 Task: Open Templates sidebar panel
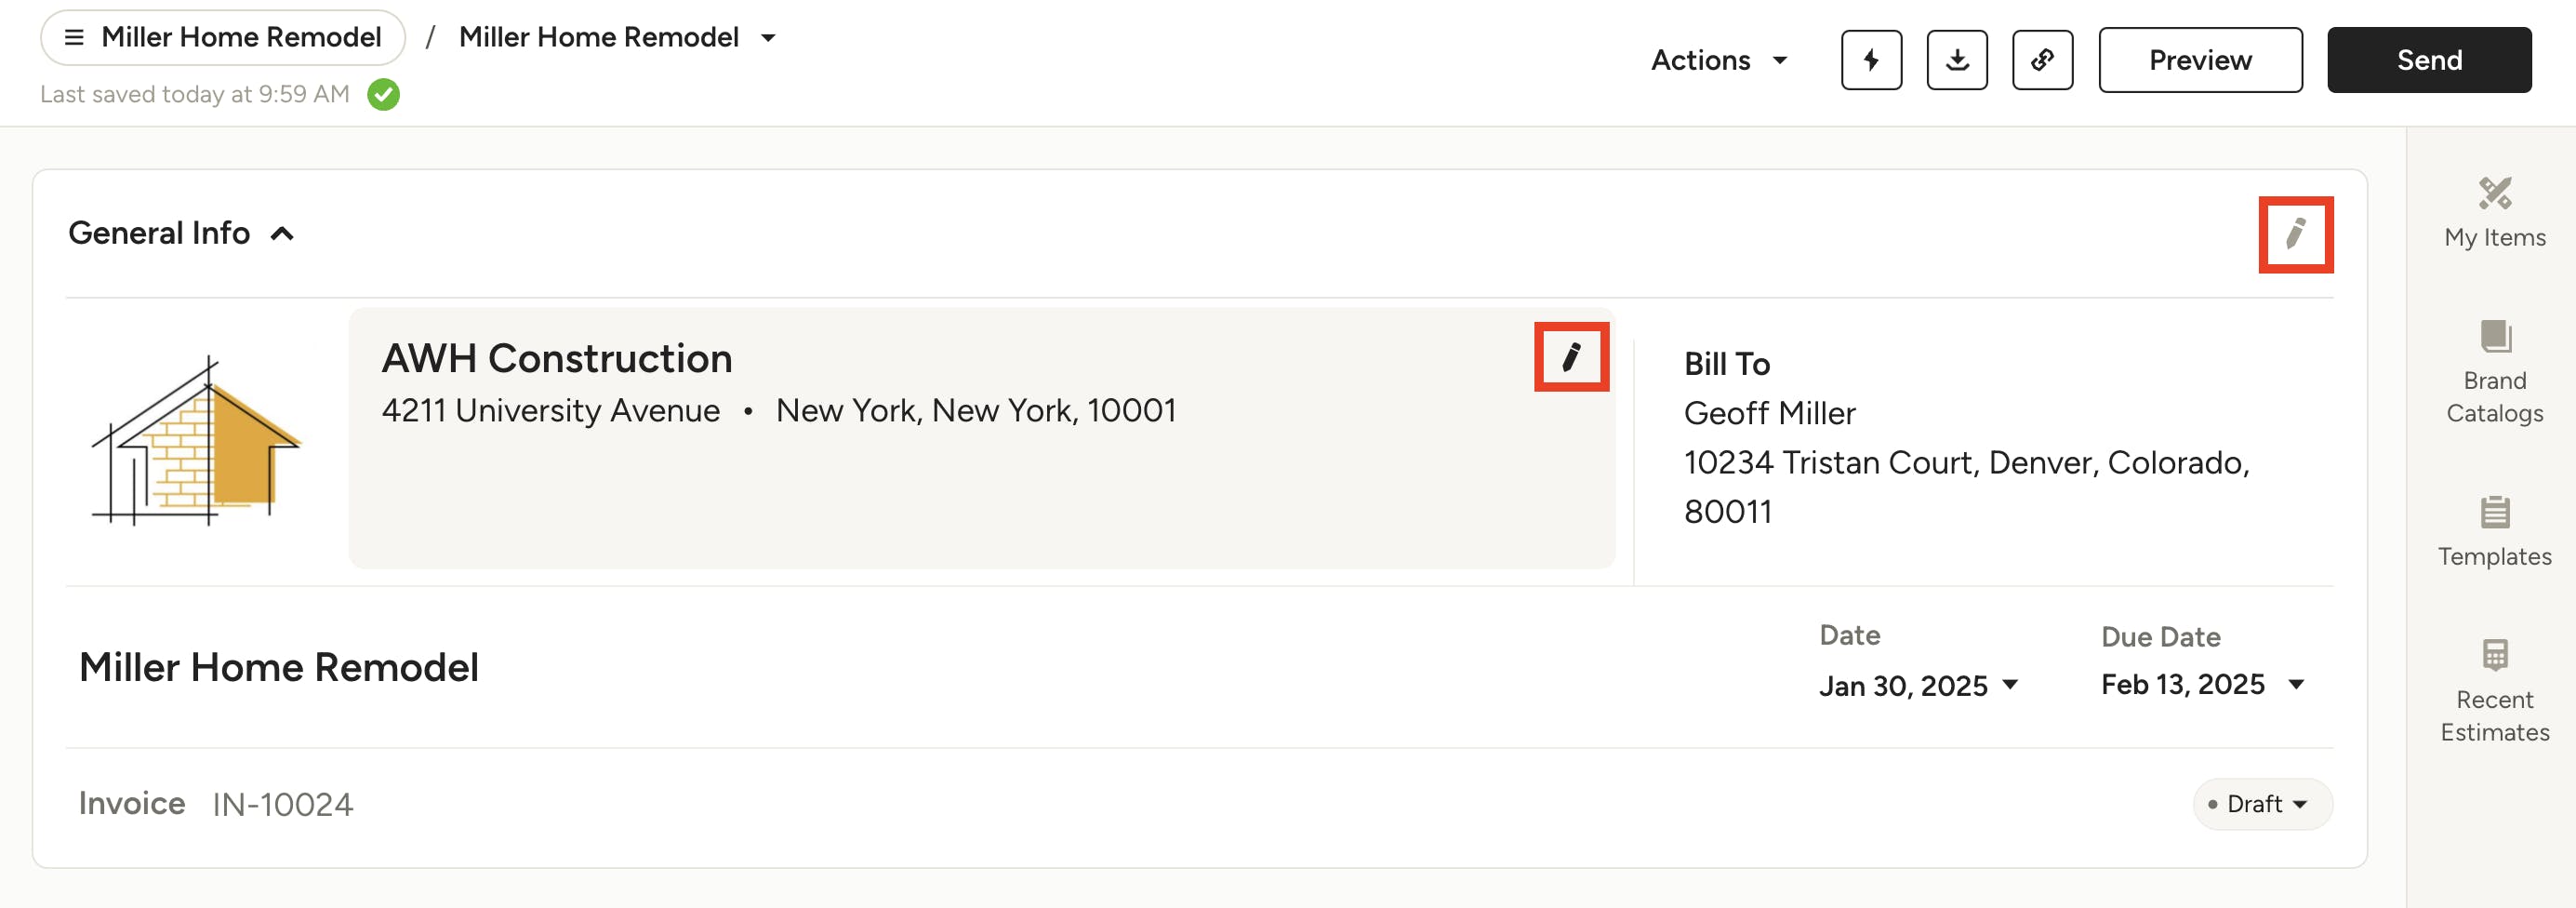2494,531
